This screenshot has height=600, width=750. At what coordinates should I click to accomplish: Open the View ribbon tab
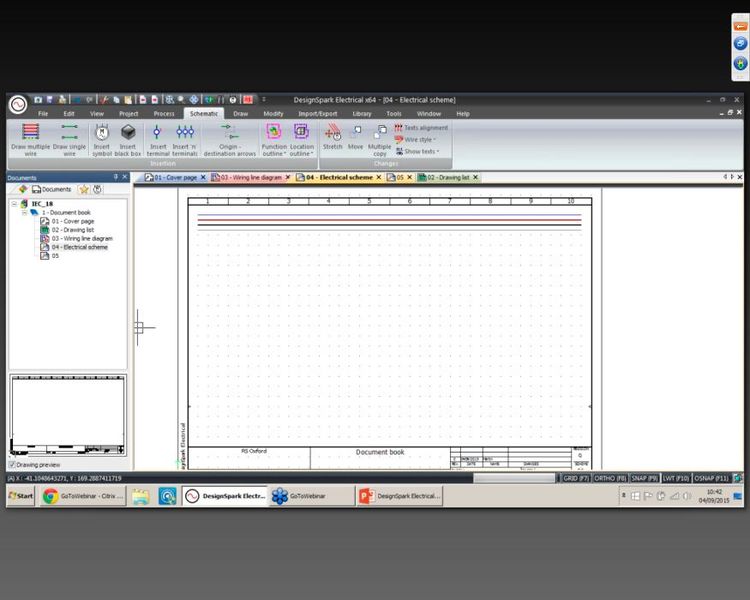97,114
